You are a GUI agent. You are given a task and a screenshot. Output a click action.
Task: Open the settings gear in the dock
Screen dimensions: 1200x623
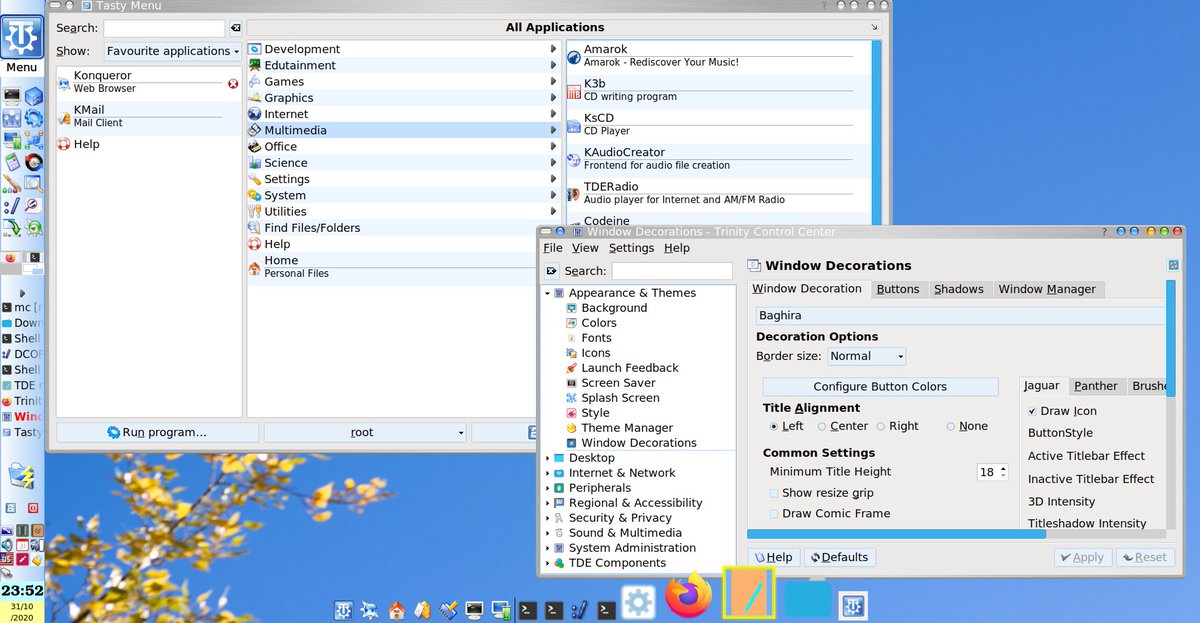638,603
